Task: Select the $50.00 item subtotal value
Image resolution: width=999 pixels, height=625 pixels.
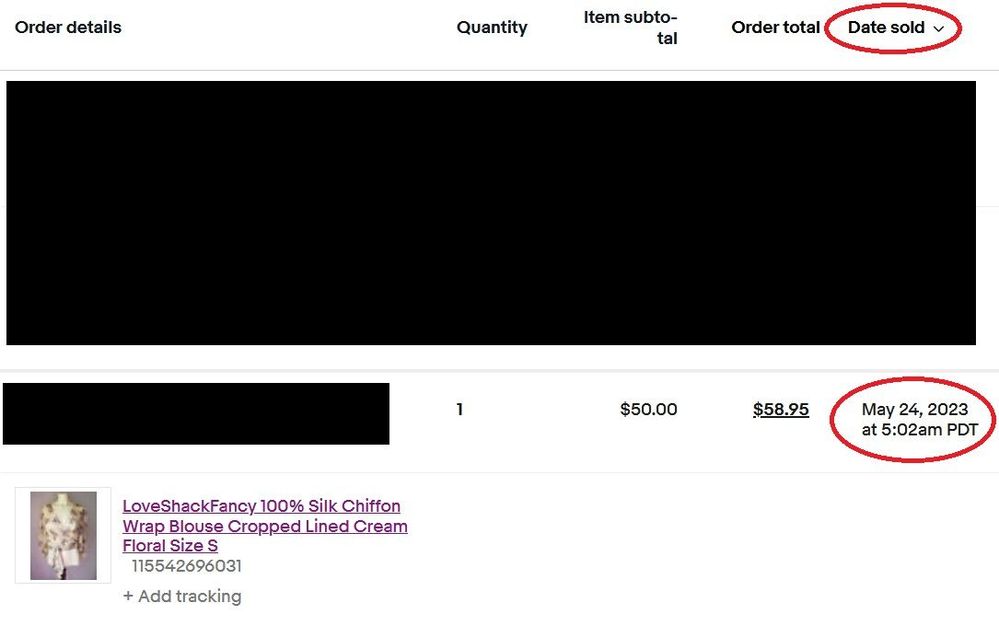Action: point(648,409)
